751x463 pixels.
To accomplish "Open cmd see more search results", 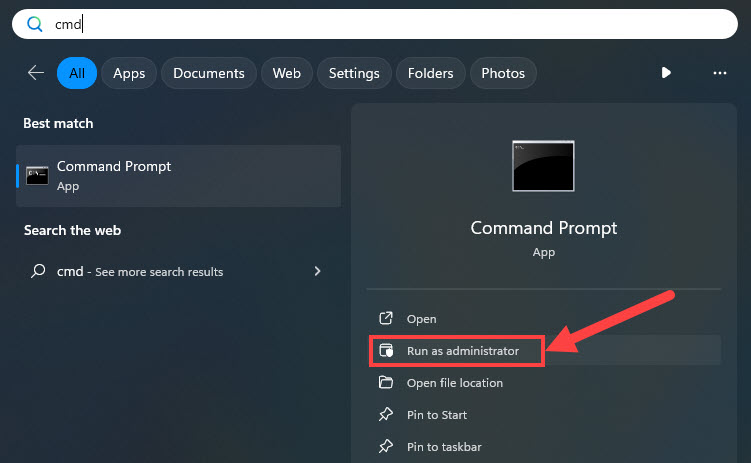I will click(x=178, y=271).
